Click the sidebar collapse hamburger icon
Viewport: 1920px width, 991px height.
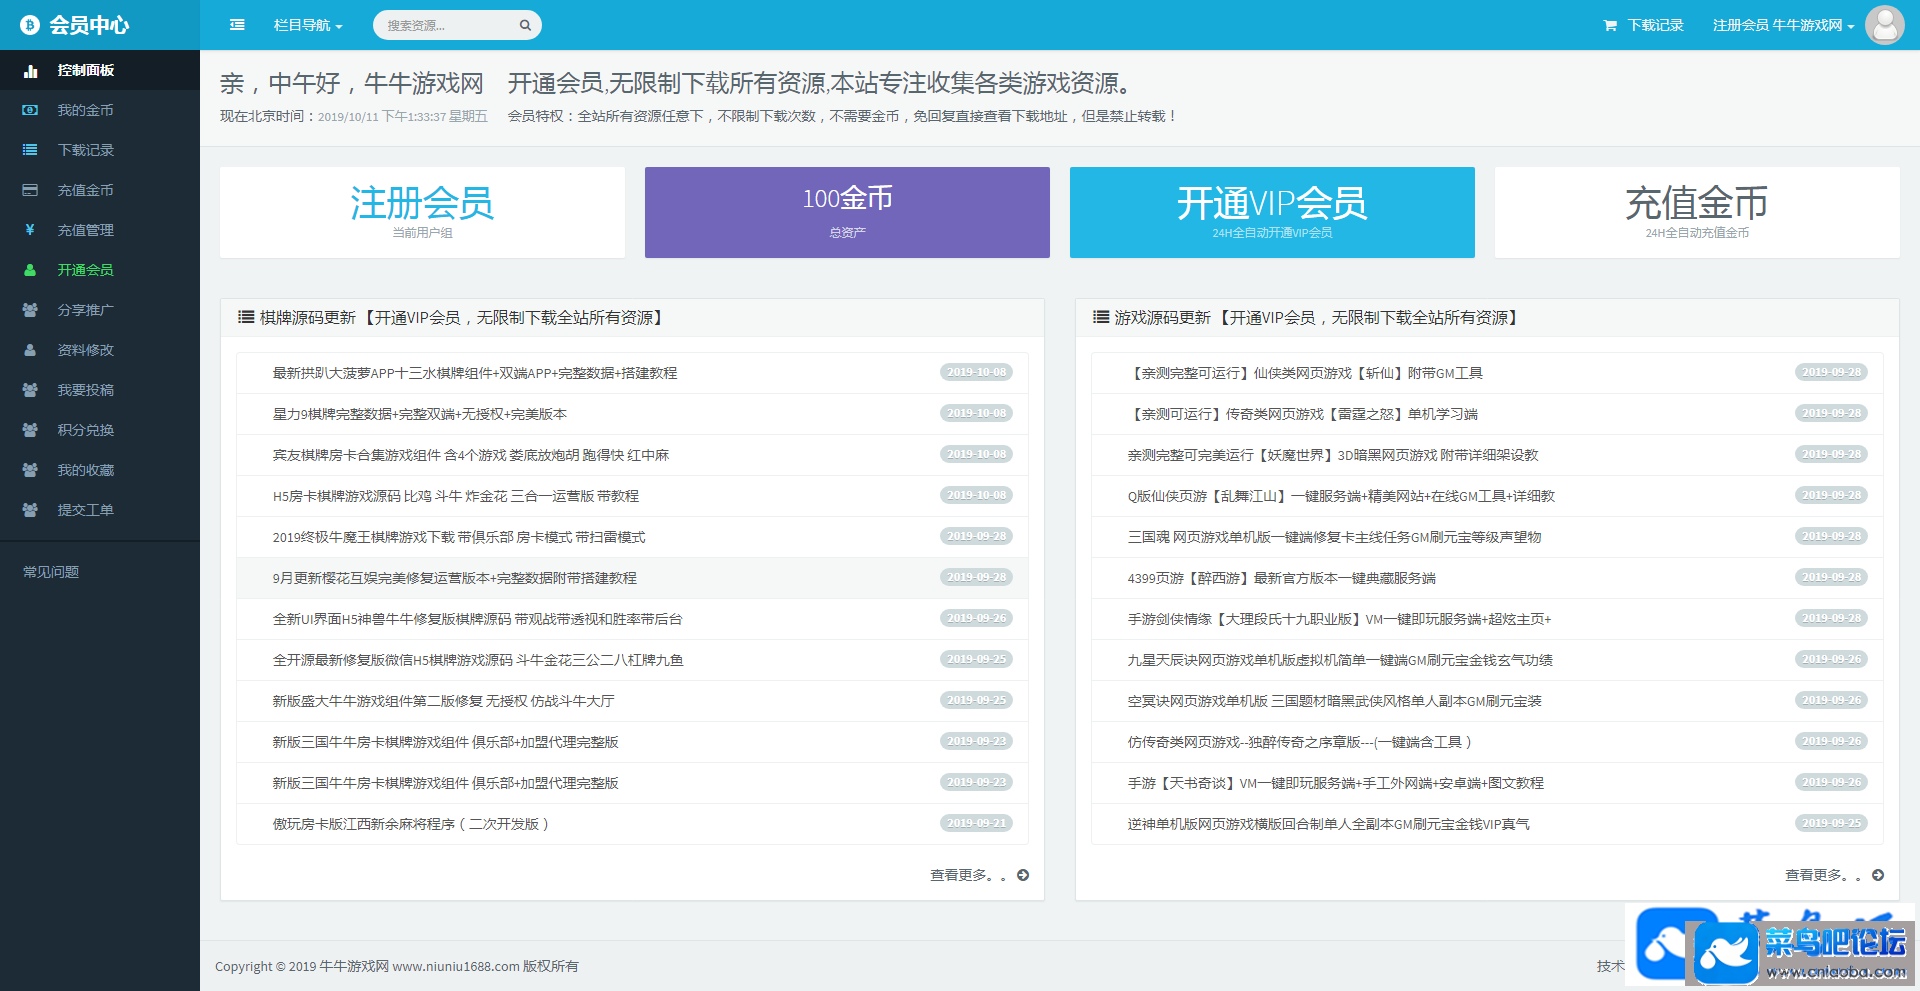(237, 25)
